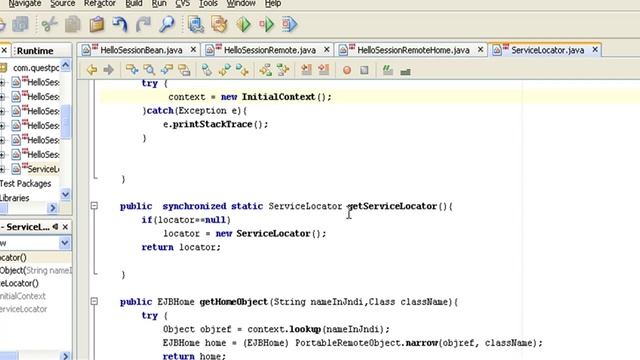The width and height of the screenshot is (640, 360).
Task: Select the Libraries node
Action: (x=14, y=198)
